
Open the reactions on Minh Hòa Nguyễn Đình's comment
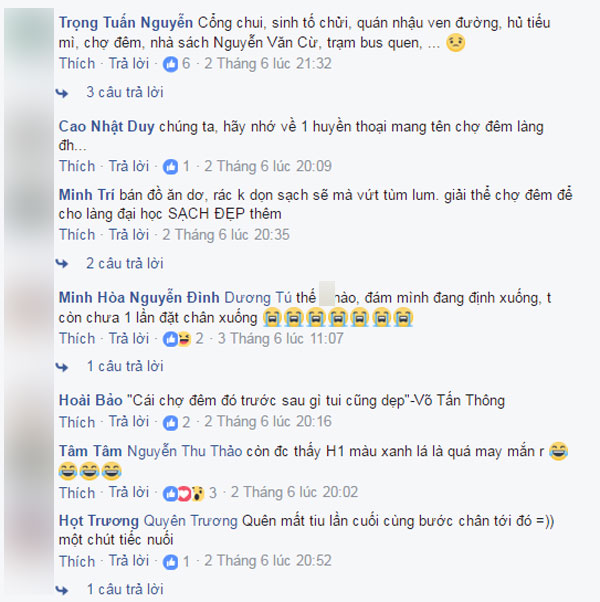[x=177, y=339]
